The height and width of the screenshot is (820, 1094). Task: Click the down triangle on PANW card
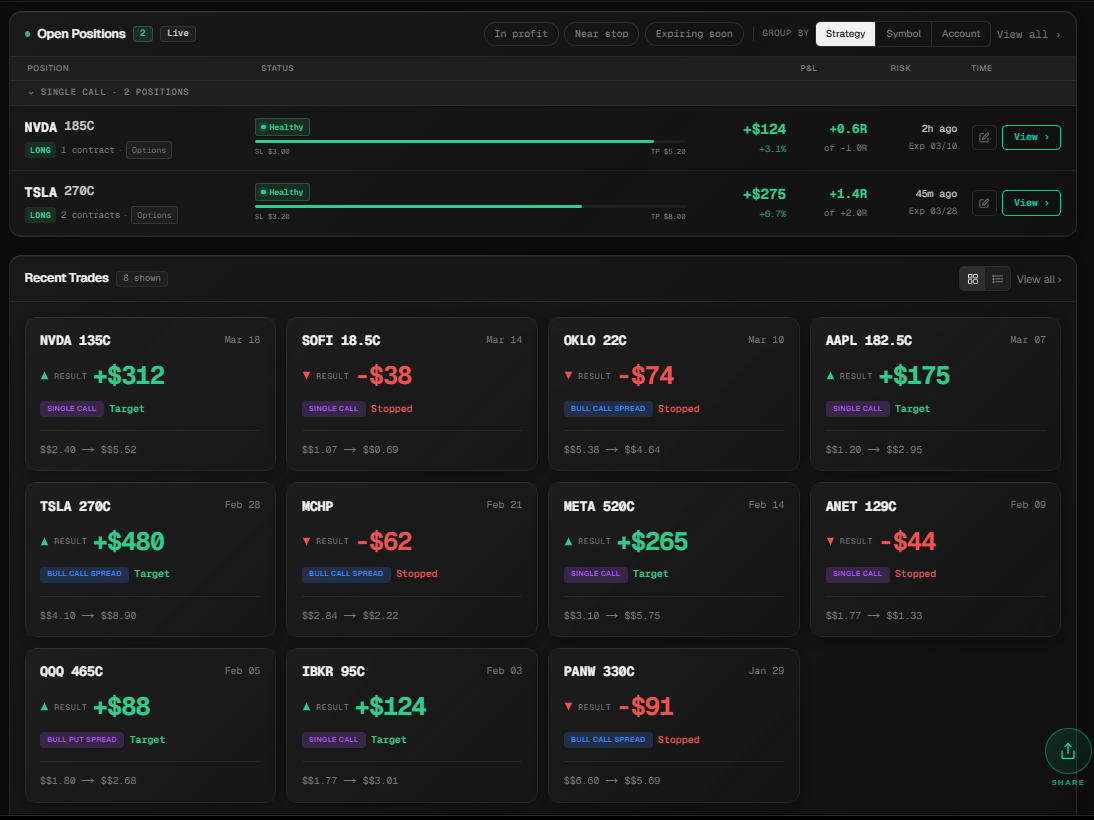pyautogui.click(x=569, y=707)
